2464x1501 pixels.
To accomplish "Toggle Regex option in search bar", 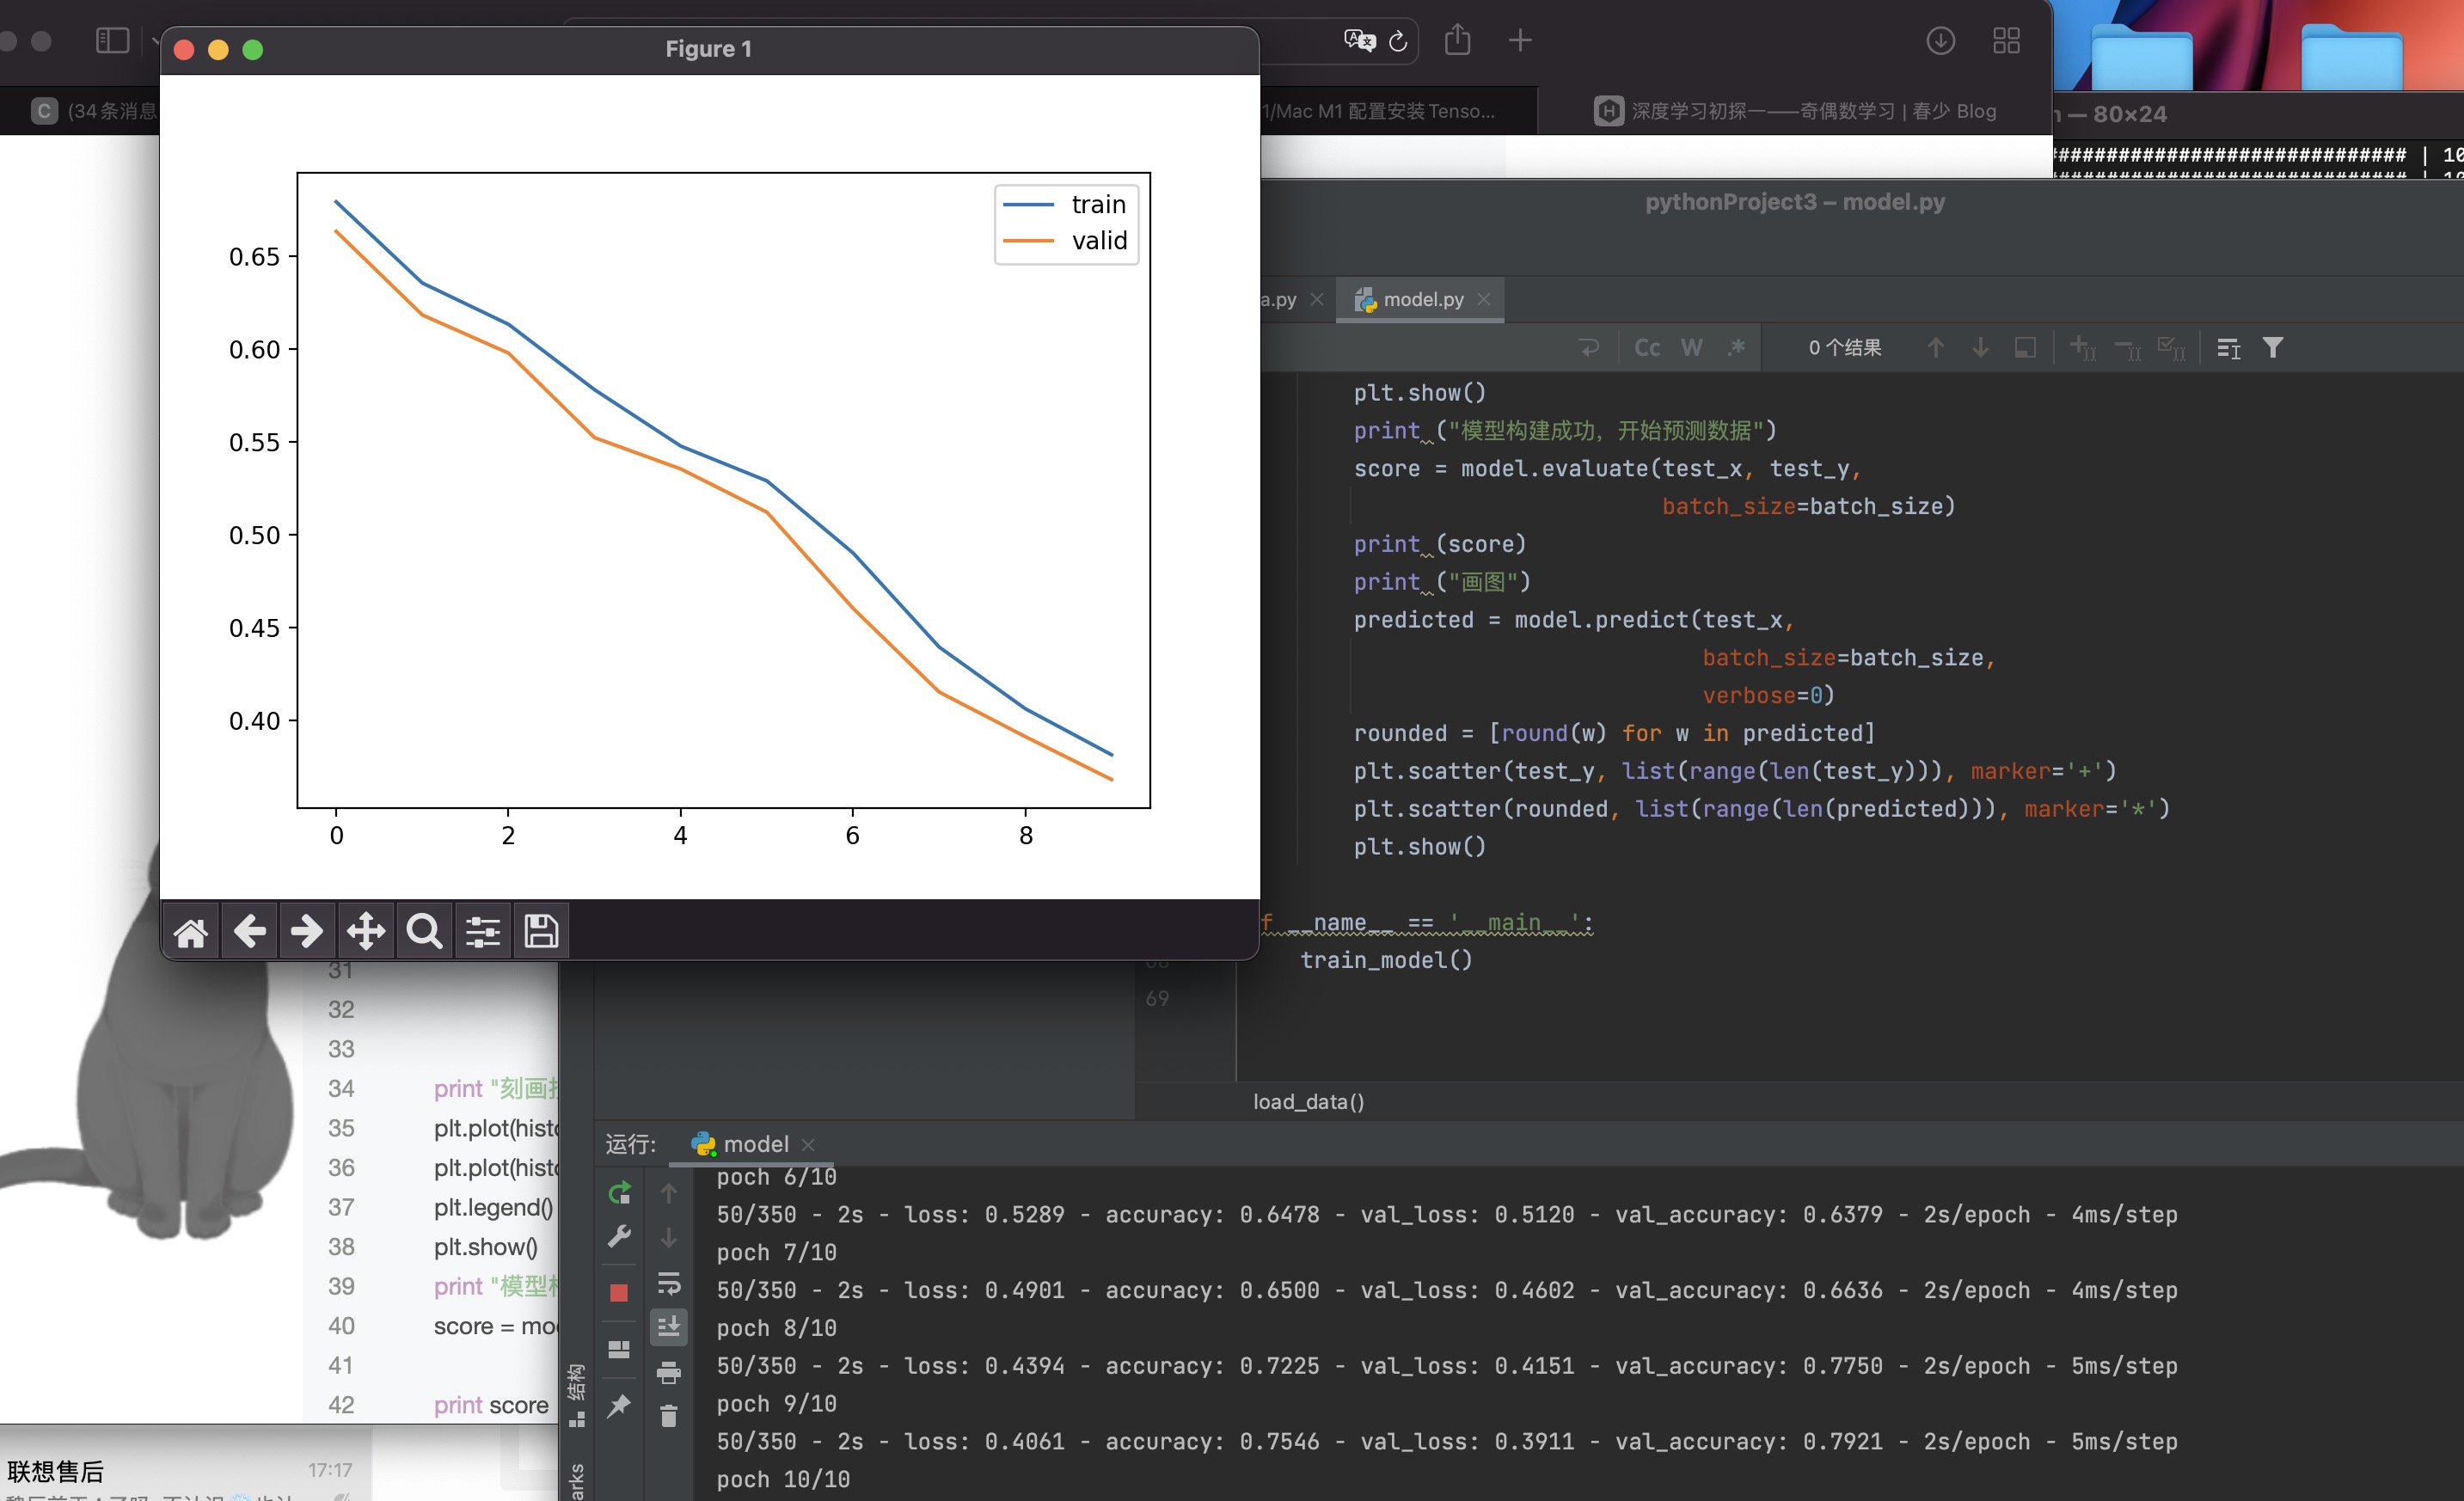I will pyautogui.click(x=1736, y=348).
